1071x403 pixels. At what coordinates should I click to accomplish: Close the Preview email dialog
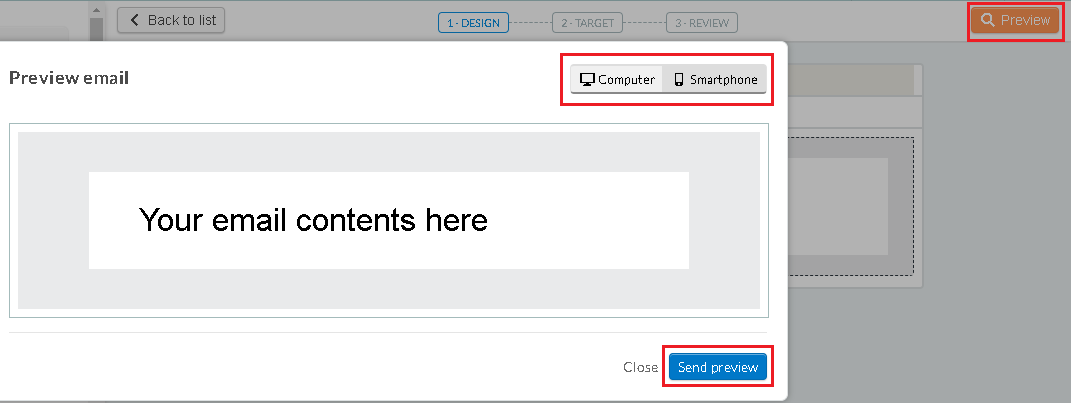click(640, 367)
